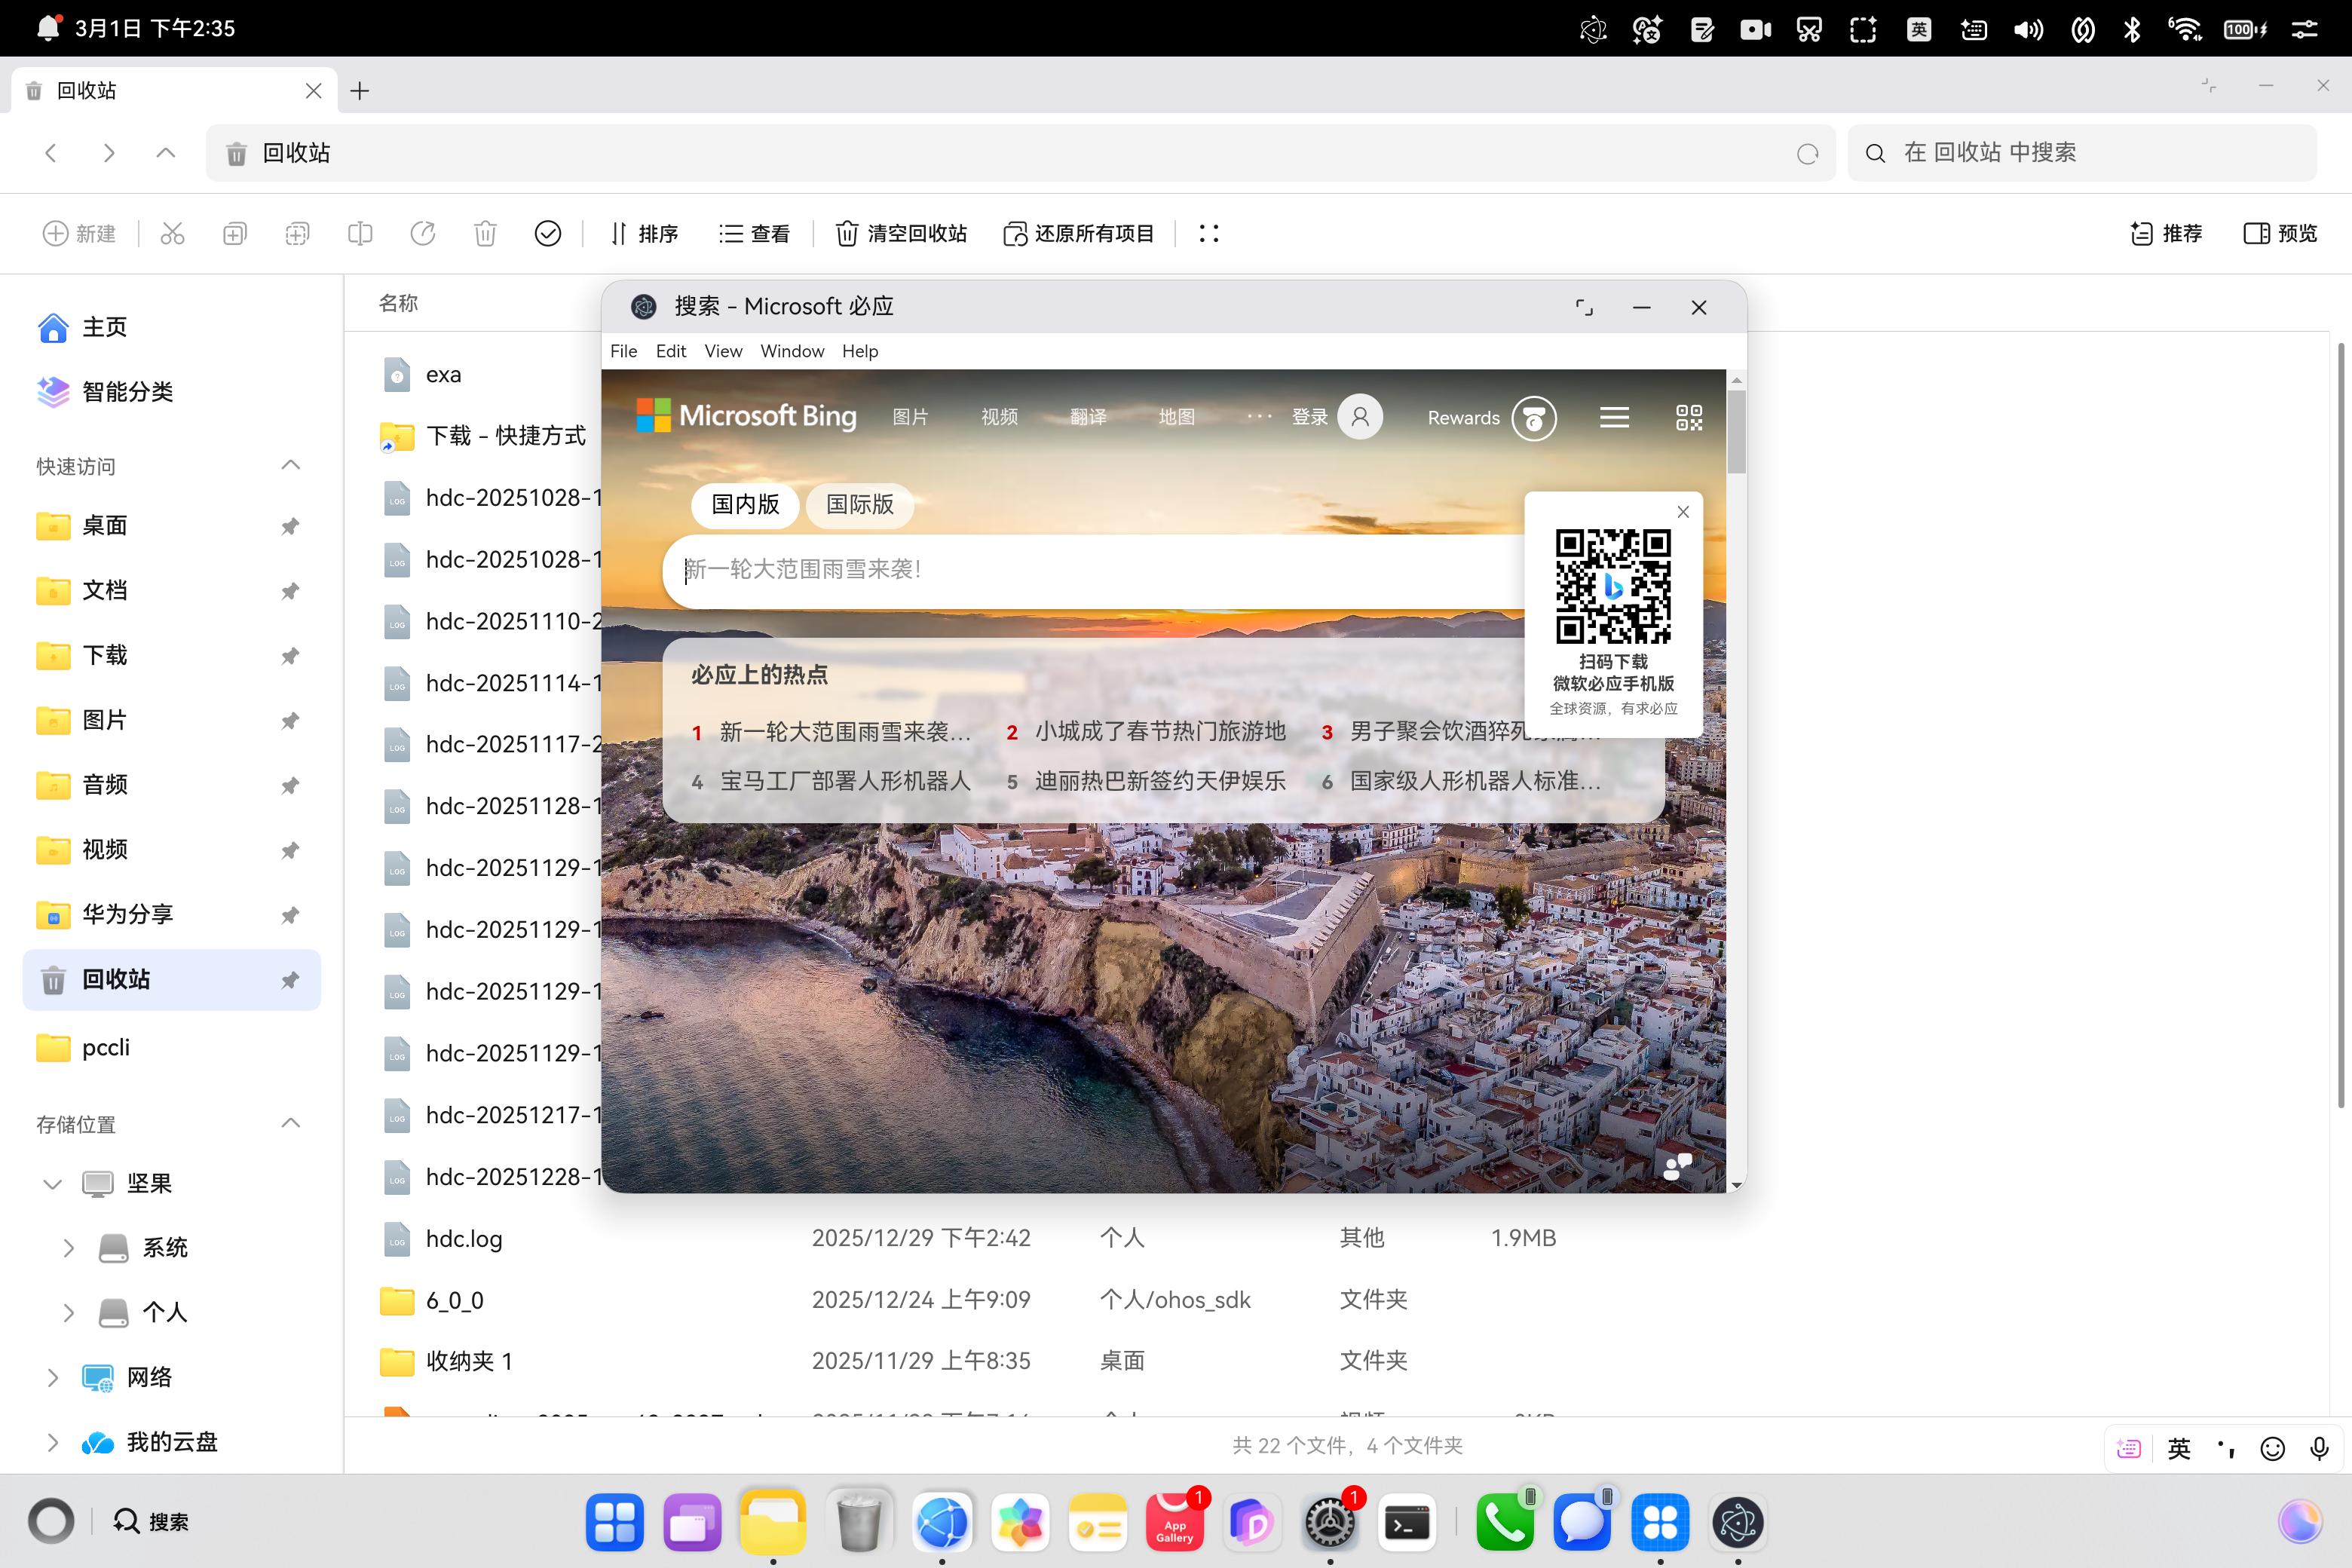Toggle the 预览 preview pane

pyautogui.click(x=2280, y=233)
